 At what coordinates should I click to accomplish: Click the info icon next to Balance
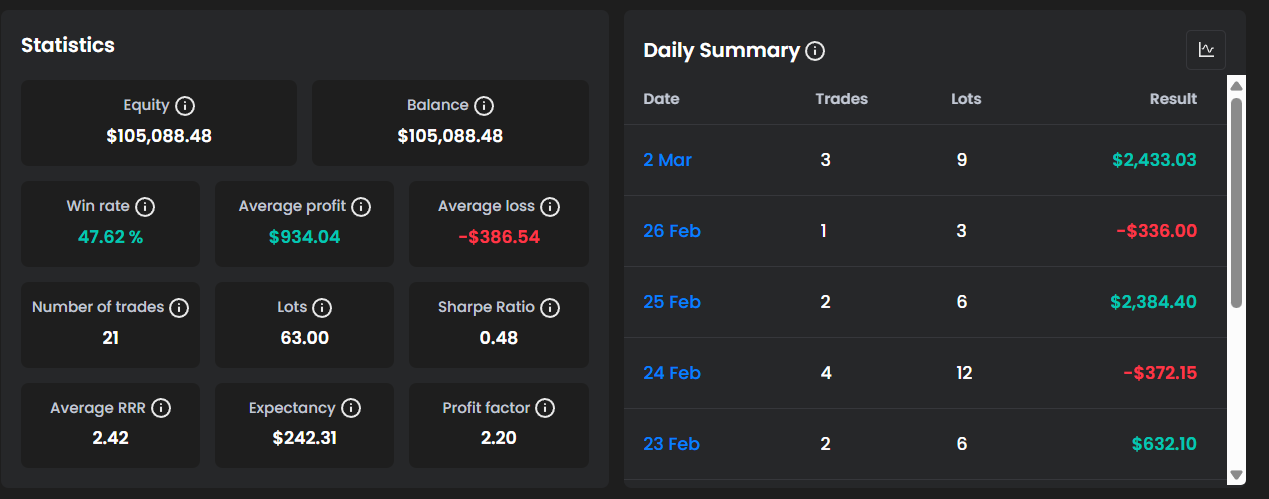coord(484,105)
